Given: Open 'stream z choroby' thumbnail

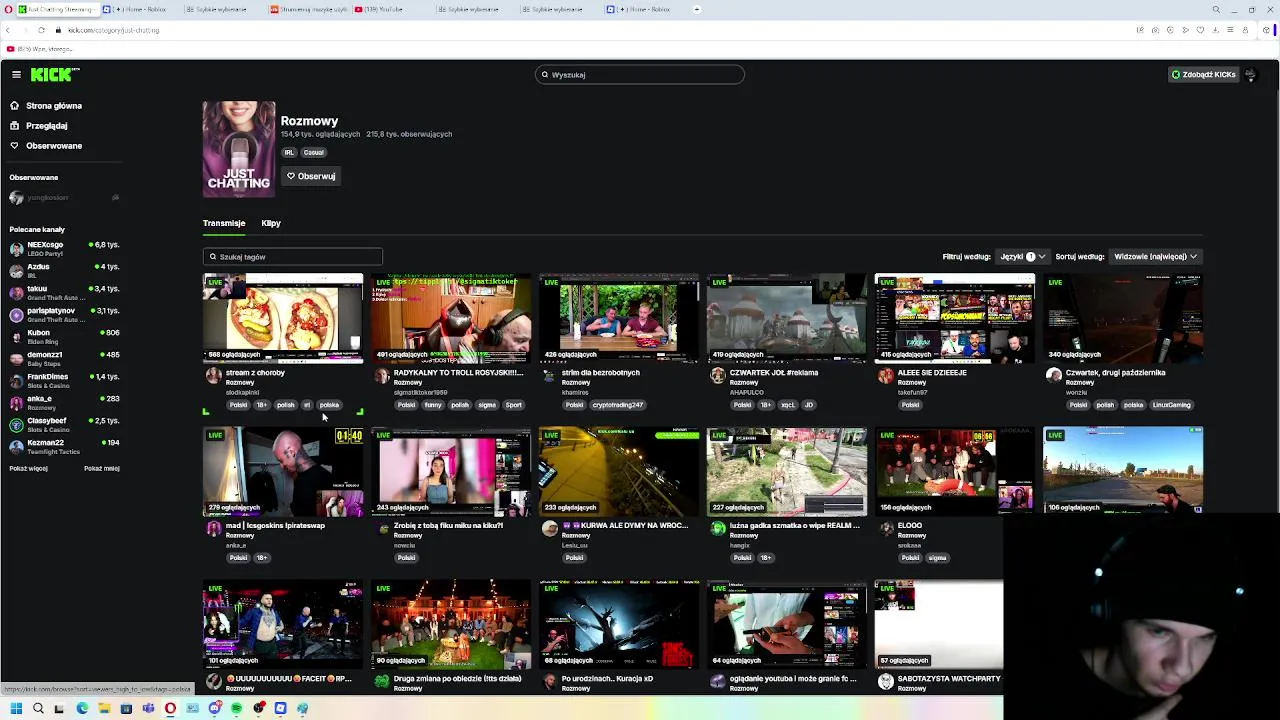Looking at the screenshot, I should tap(283, 318).
